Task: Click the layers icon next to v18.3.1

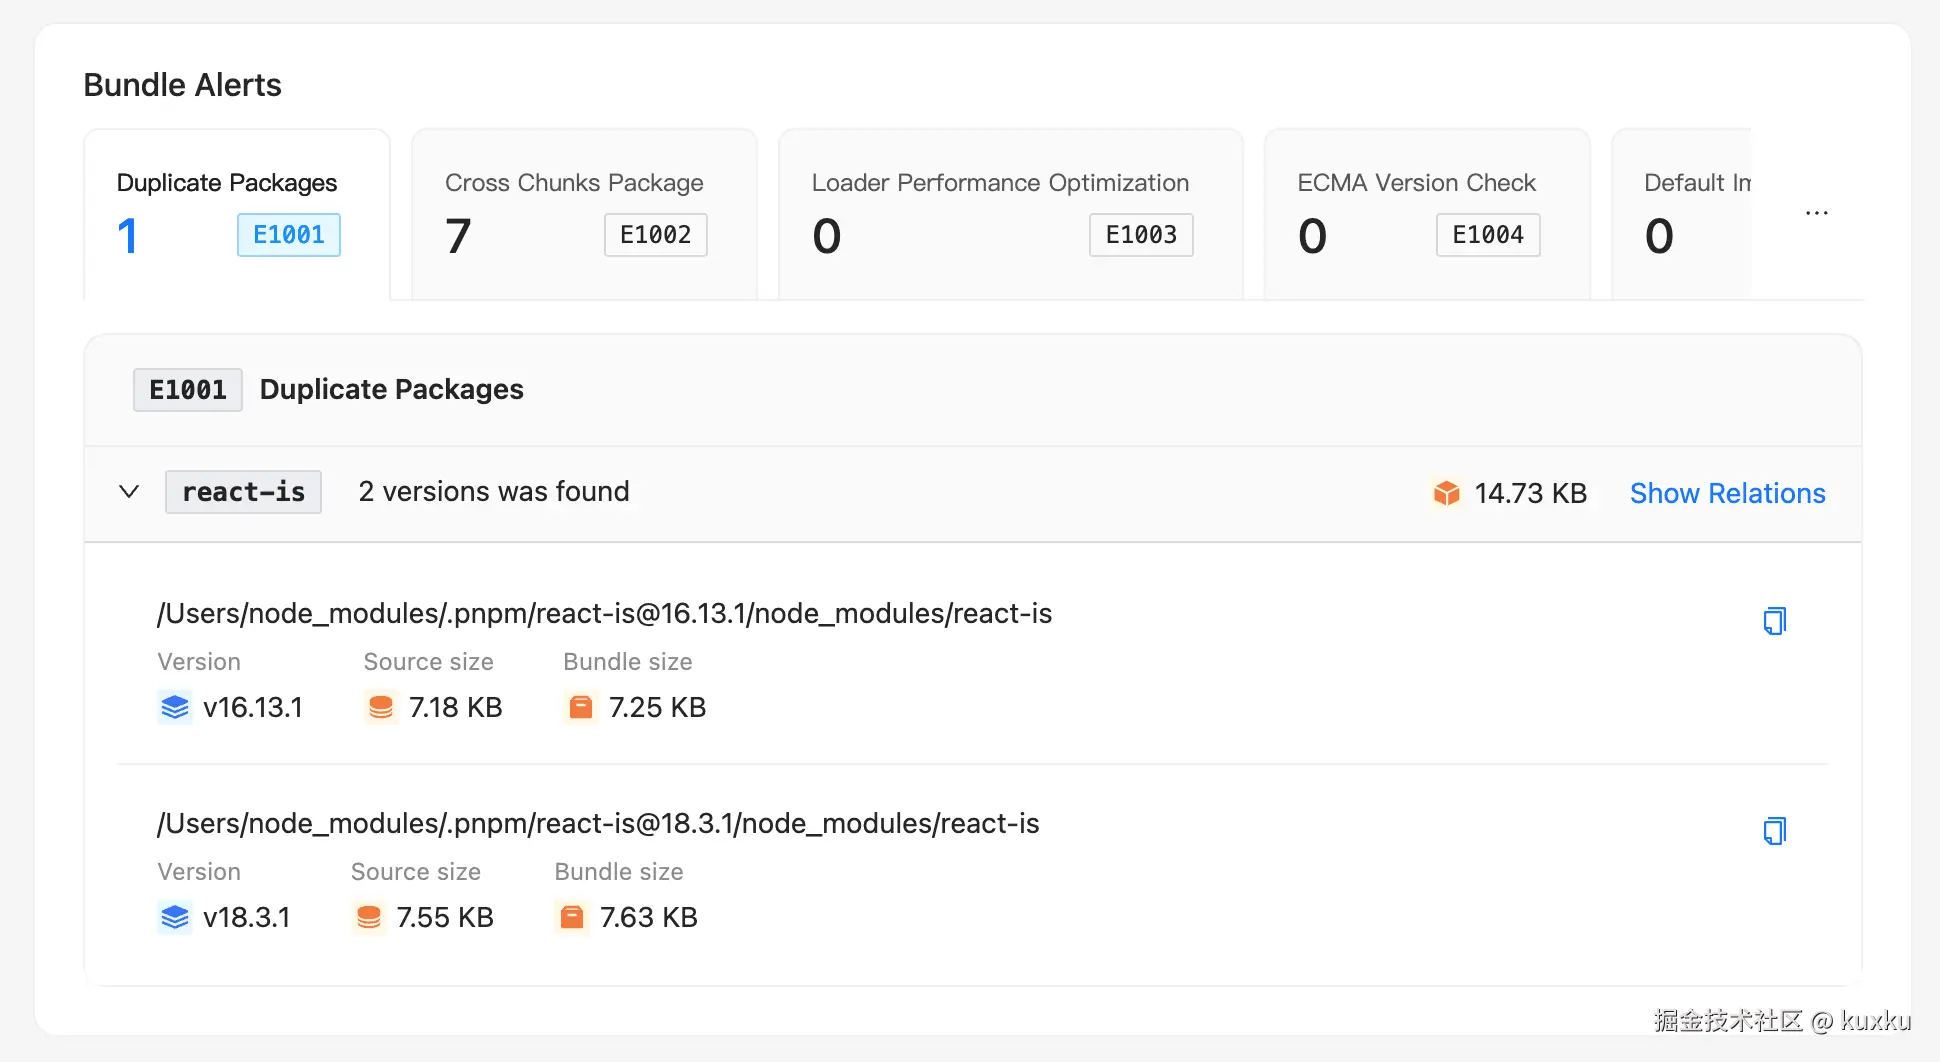Action: [175, 917]
